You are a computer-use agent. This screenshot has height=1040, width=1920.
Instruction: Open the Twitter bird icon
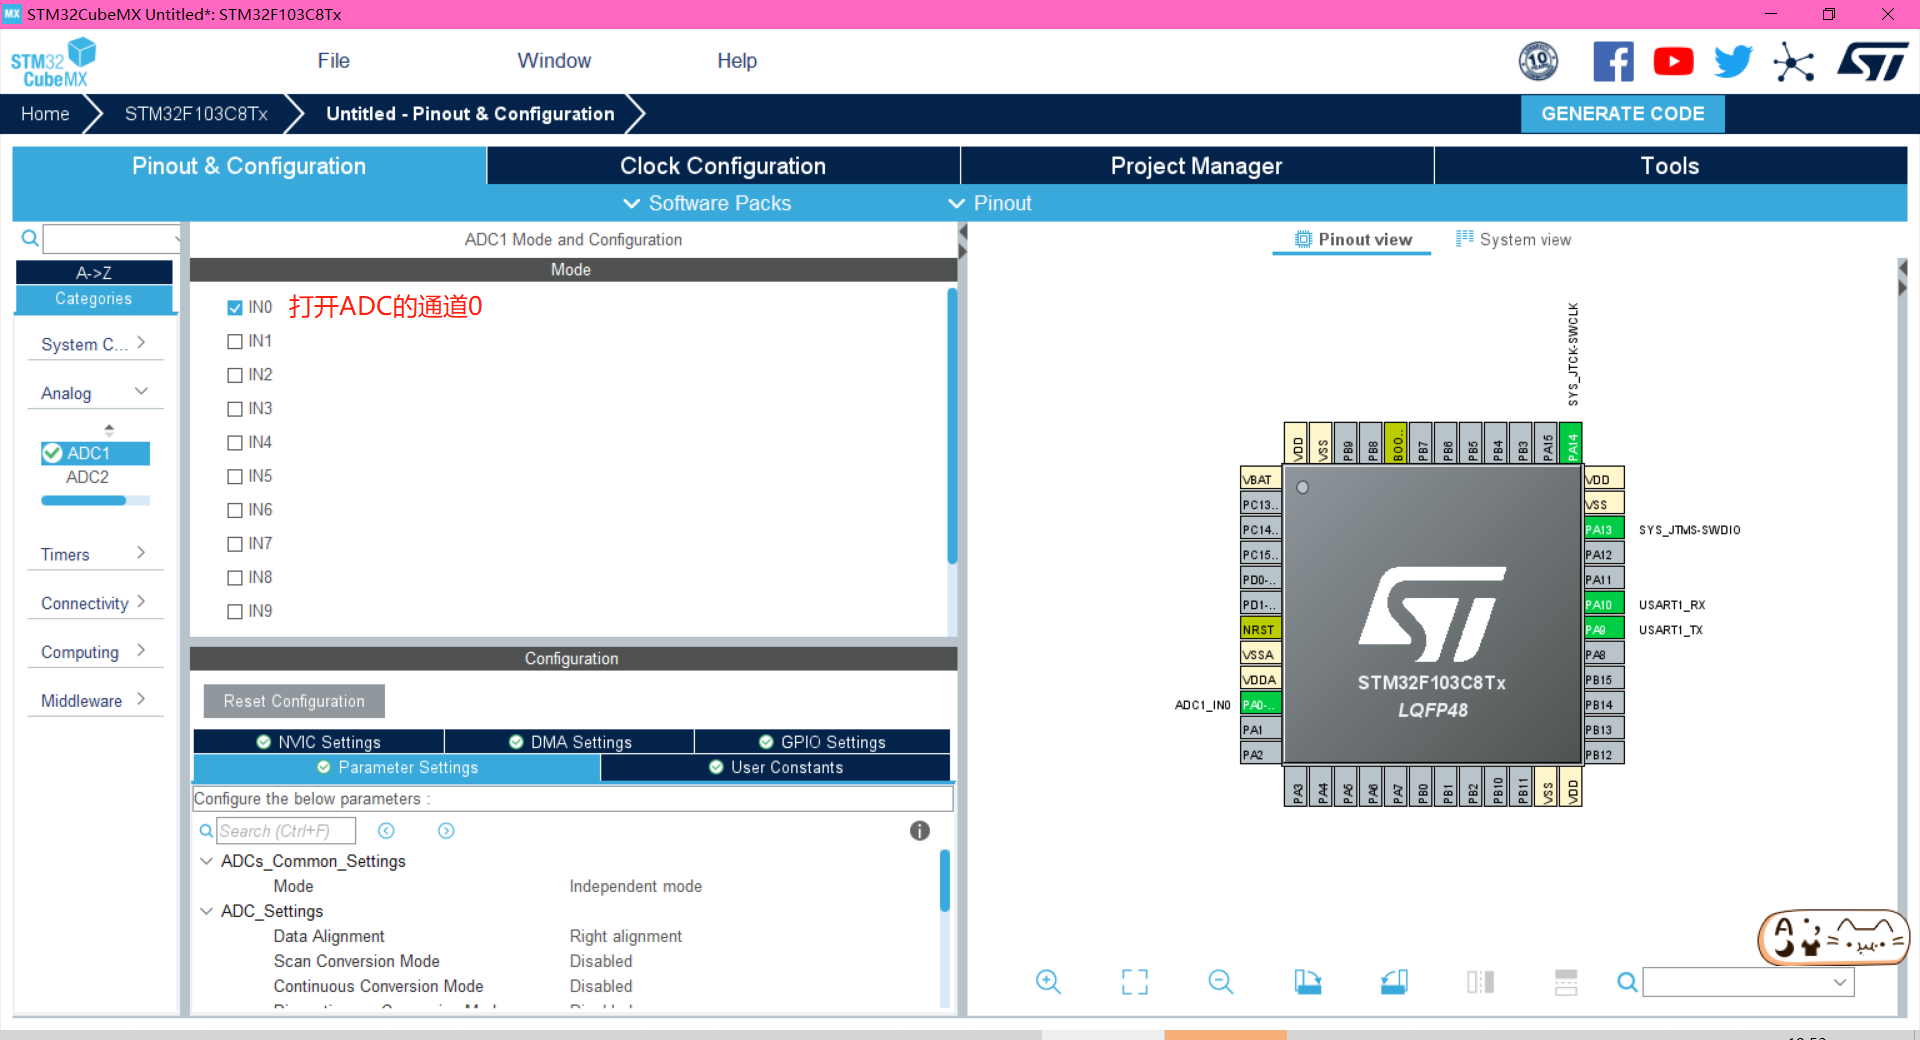1733,62
